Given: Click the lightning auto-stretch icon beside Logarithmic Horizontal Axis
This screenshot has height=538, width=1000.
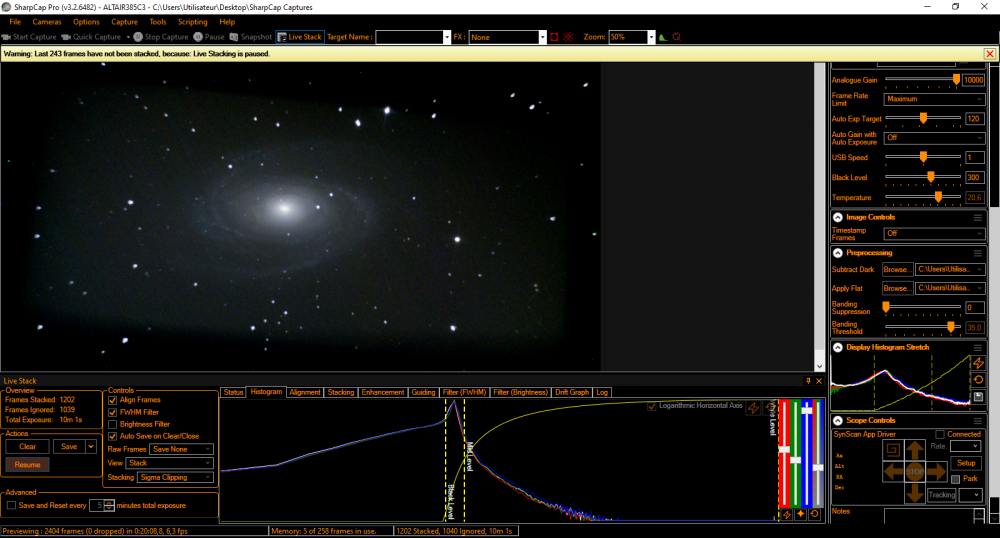Looking at the screenshot, I should (x=753, y=407).
